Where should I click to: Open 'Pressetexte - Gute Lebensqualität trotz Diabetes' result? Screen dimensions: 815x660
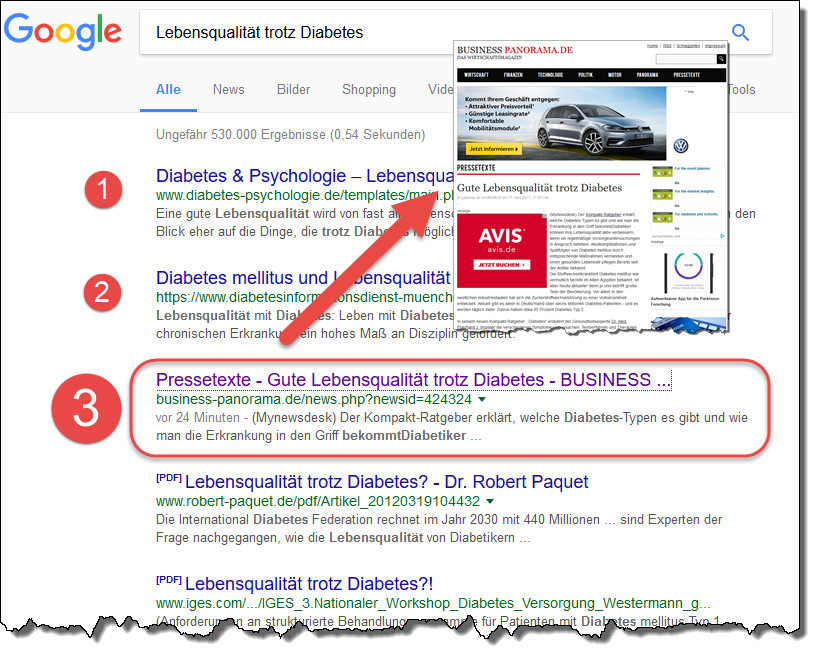click(414, 379)
